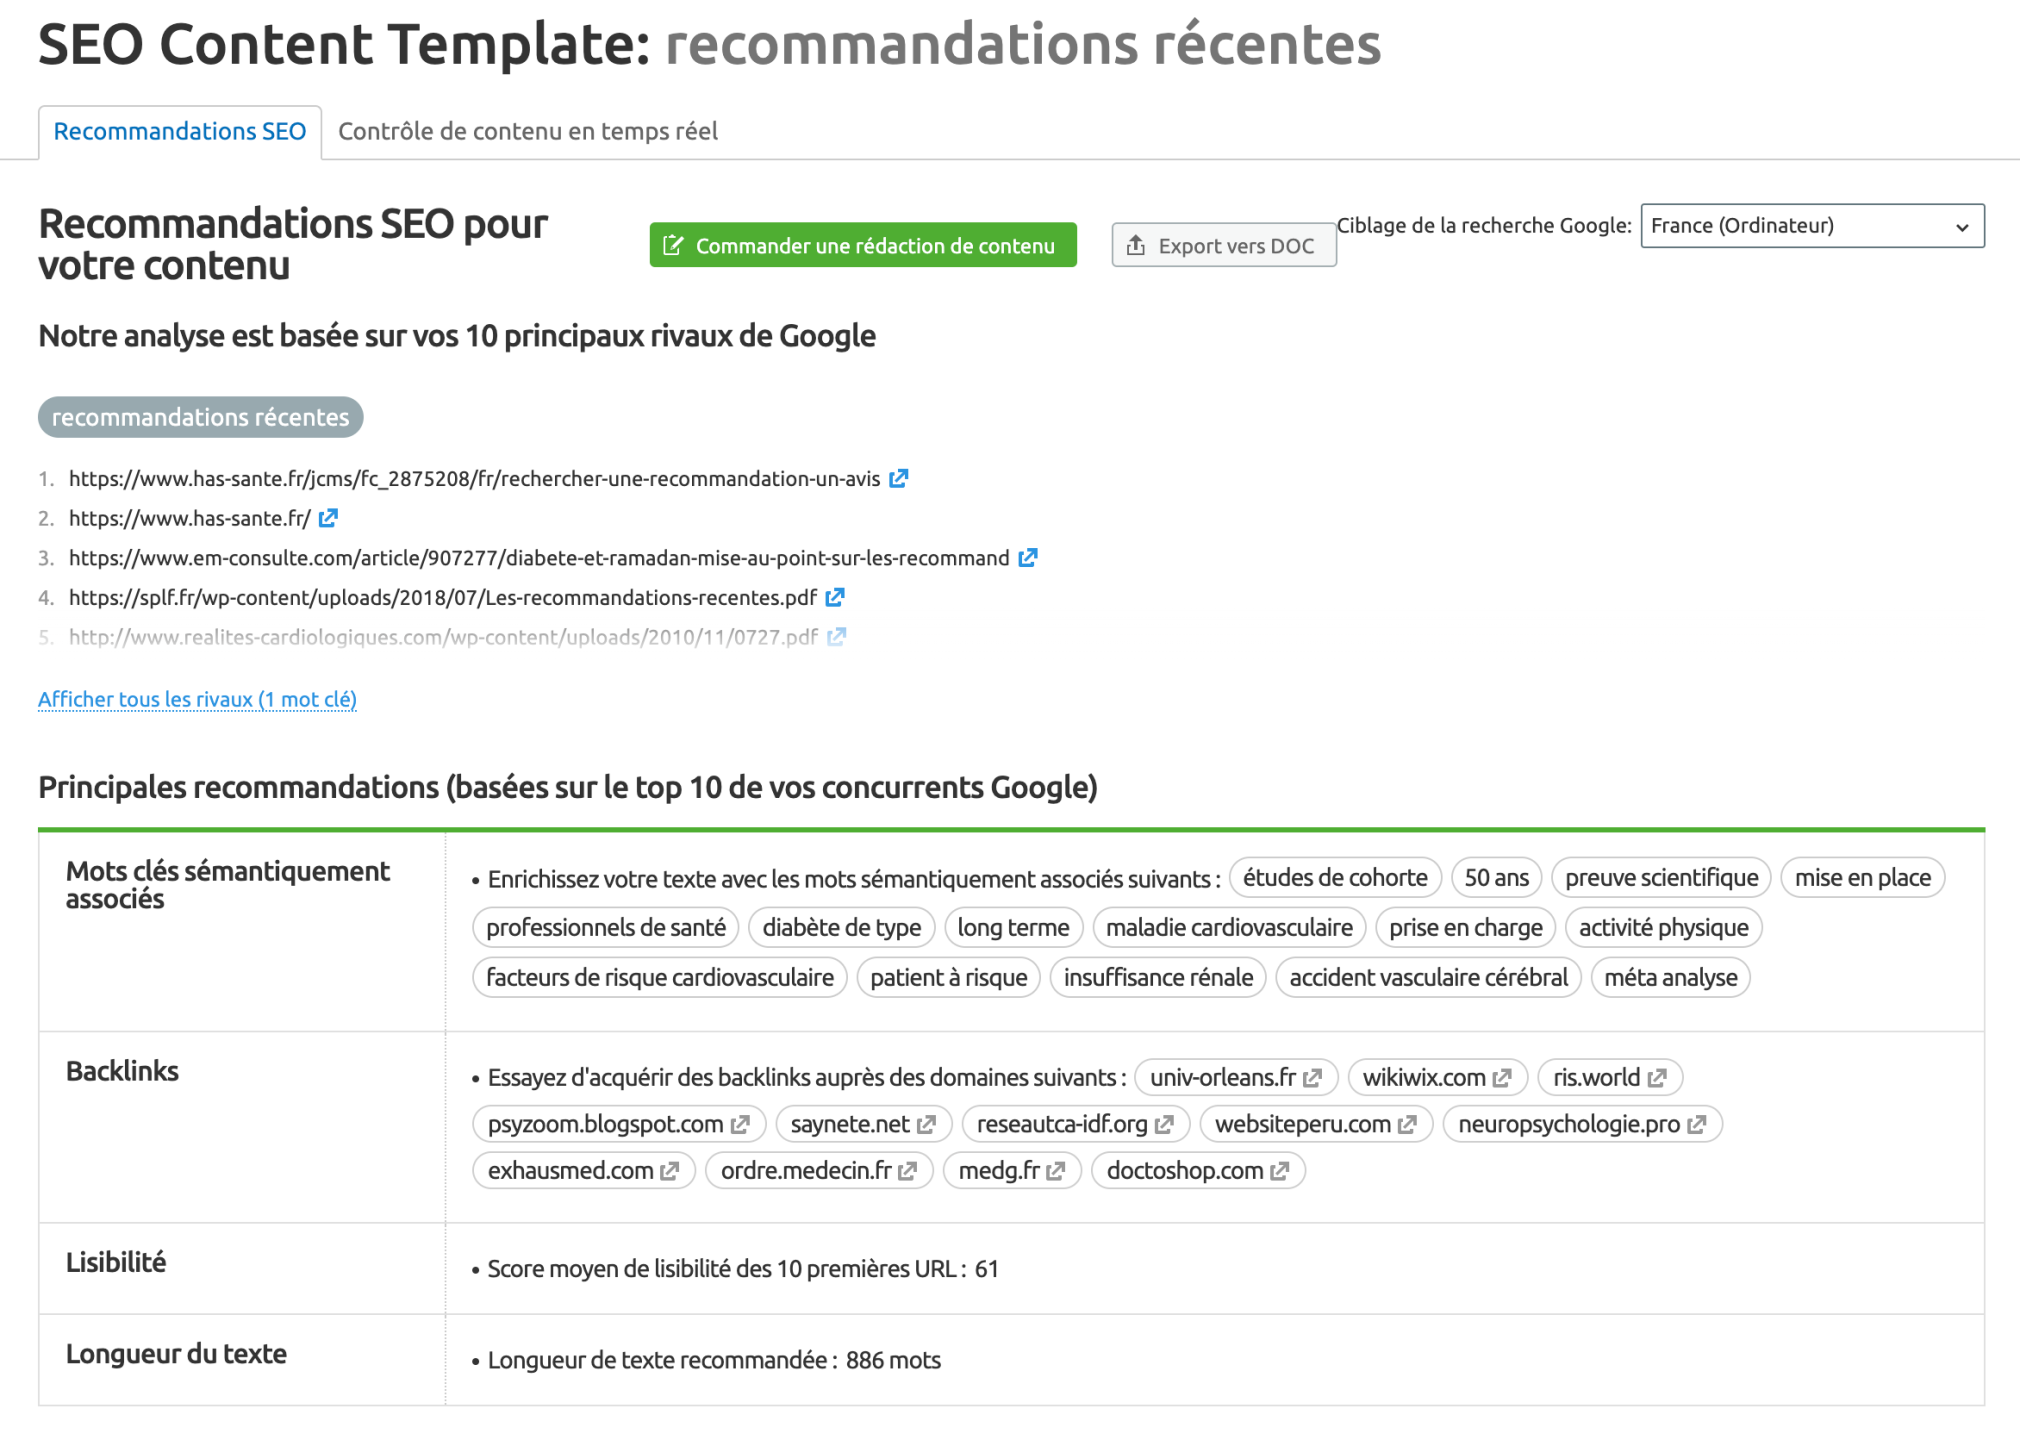Image resolution: width=2020 pixels, height=1446 pixels.
Task: Open the realites-cardiologiques.com PDF external link icon
Action: [x=838, y=637]
